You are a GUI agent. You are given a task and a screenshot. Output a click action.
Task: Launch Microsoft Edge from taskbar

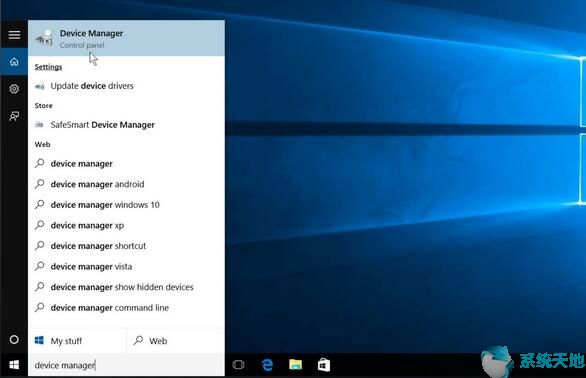[267, 365]
